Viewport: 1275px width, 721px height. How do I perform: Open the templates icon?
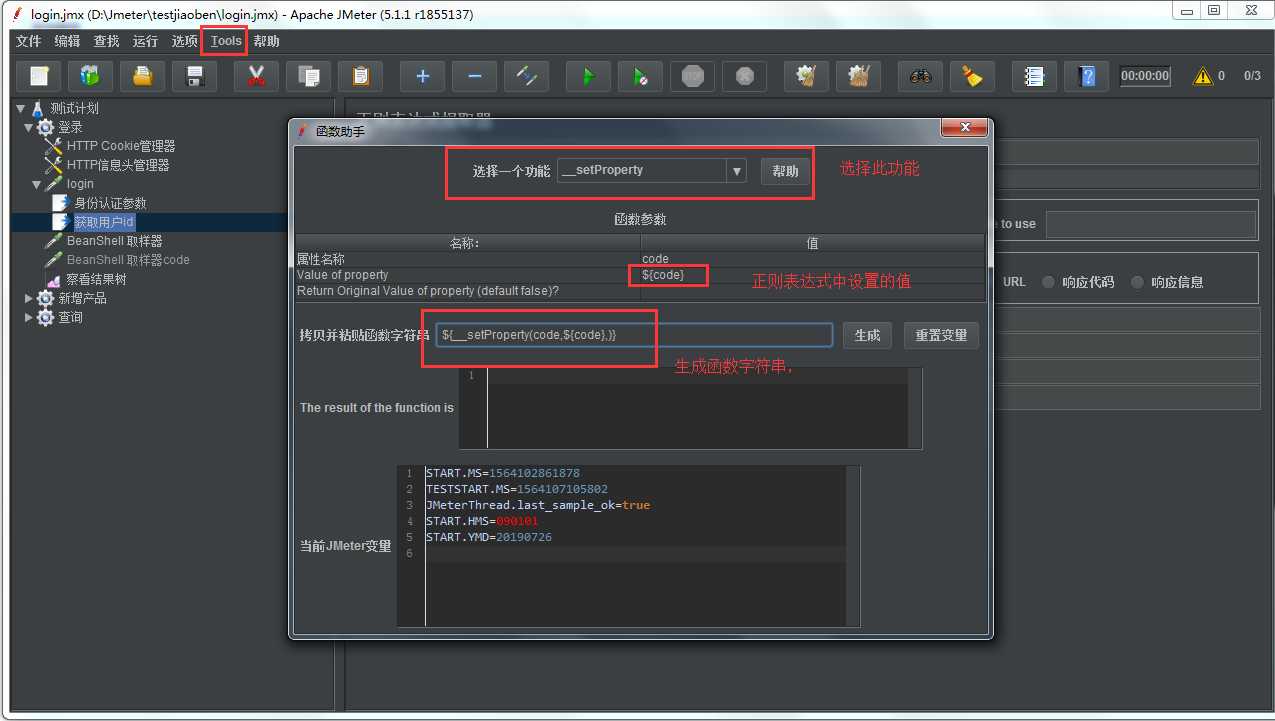point(91,76)
